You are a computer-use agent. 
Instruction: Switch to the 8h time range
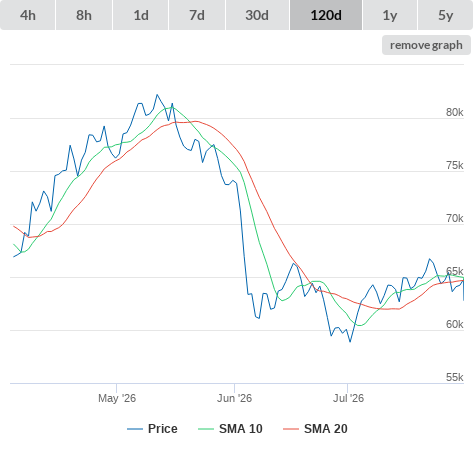point(84,15)
